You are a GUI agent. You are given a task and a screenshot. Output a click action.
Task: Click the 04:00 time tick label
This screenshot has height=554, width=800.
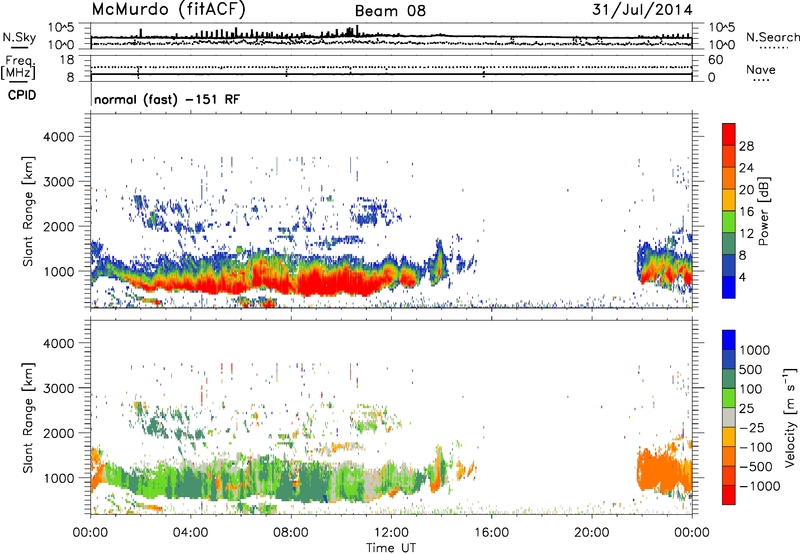(x=191, y=533)
